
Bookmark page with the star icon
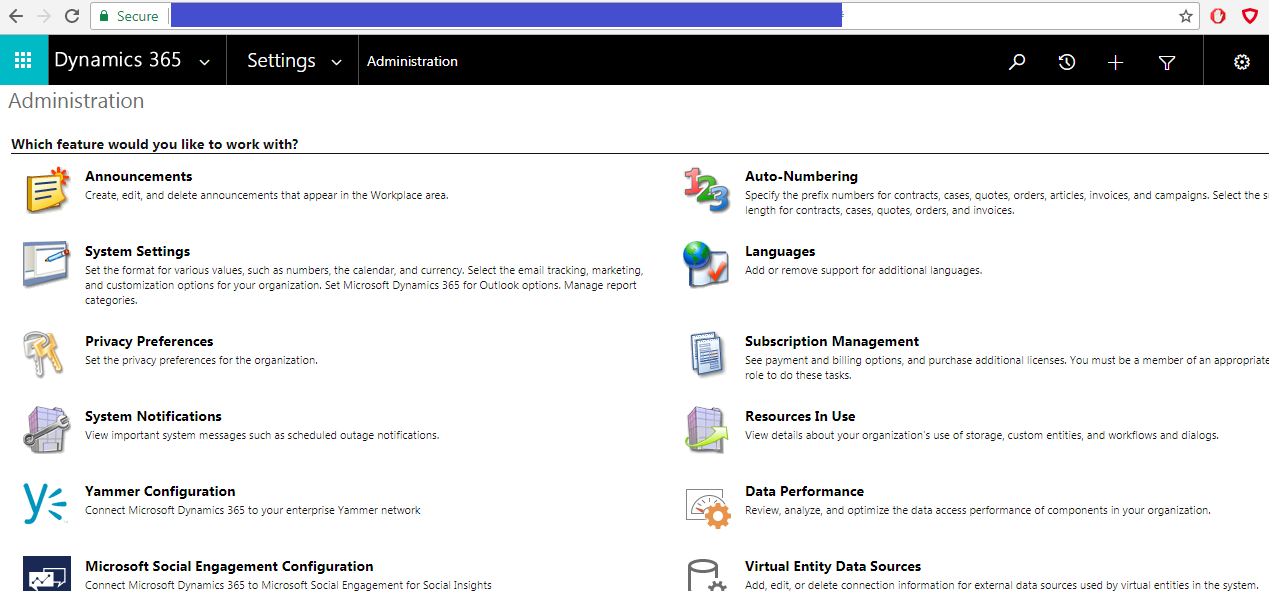[x=1186, y=16]
